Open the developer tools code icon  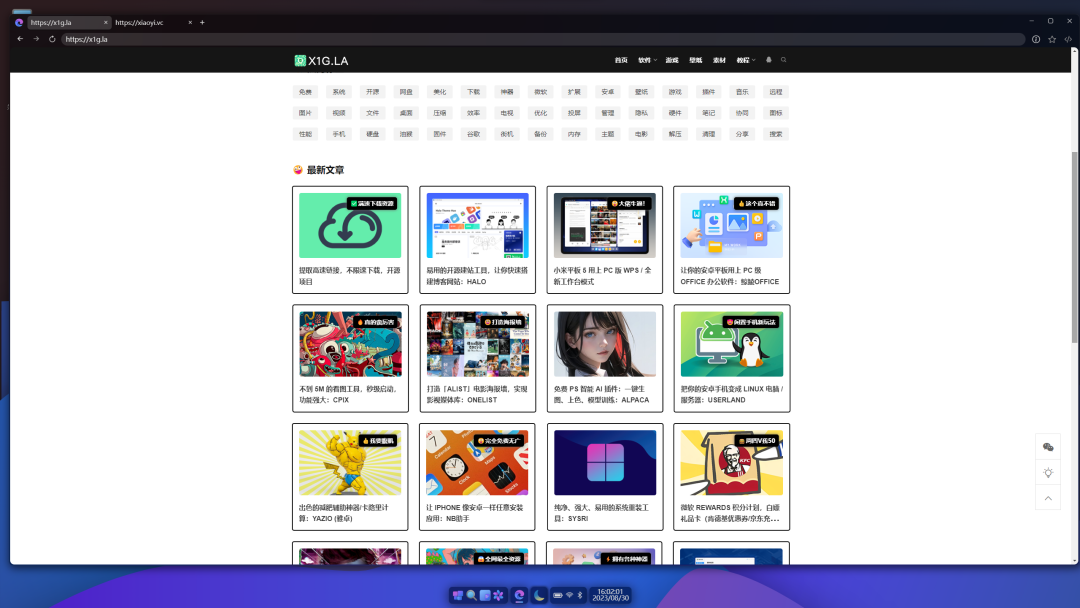tap(1068, 39)
